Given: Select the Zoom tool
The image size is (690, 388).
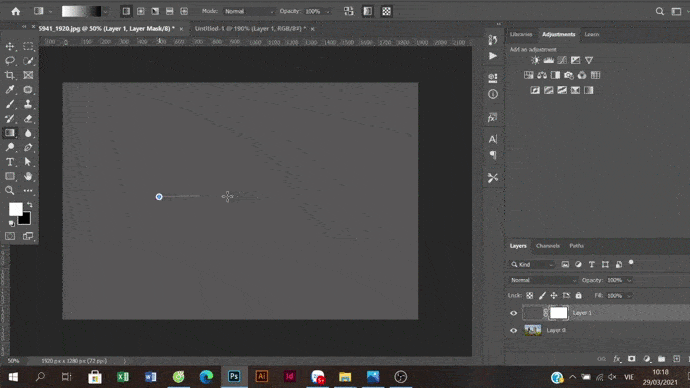Looking at the screenshot, I should (x=10, y=190).
